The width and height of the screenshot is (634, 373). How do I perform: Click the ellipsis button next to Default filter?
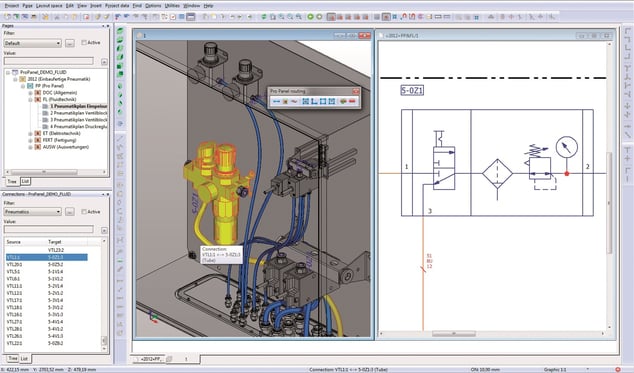[x=70, y=43]
